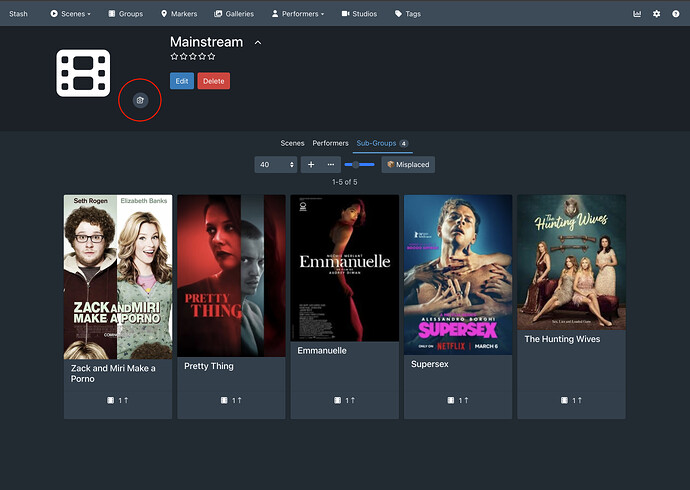Set the fifth rating star for Mainstream
The image size is (690, 490).
click(x=212, y=56)
